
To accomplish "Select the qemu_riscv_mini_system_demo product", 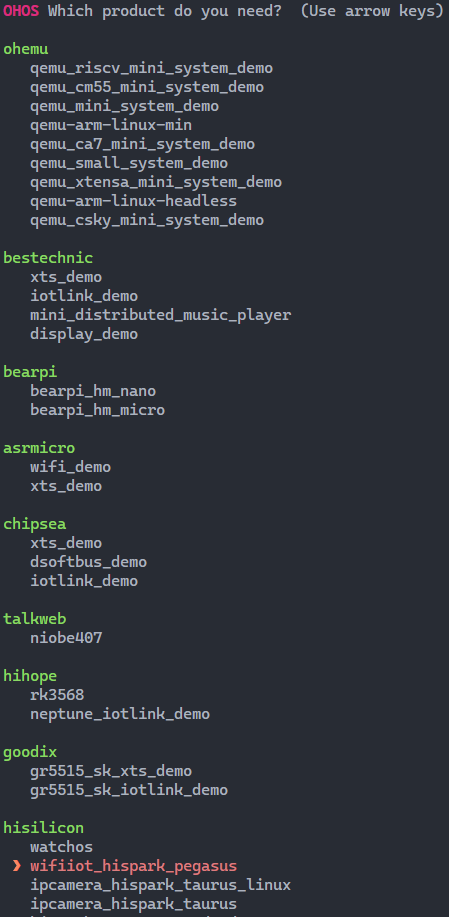I will (151, 68).
